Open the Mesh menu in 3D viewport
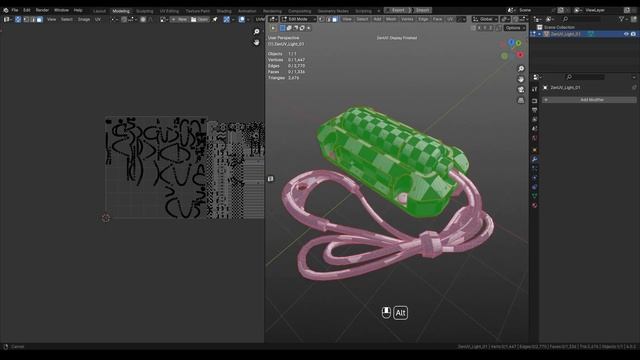640x360 pixels. (391, 19)
